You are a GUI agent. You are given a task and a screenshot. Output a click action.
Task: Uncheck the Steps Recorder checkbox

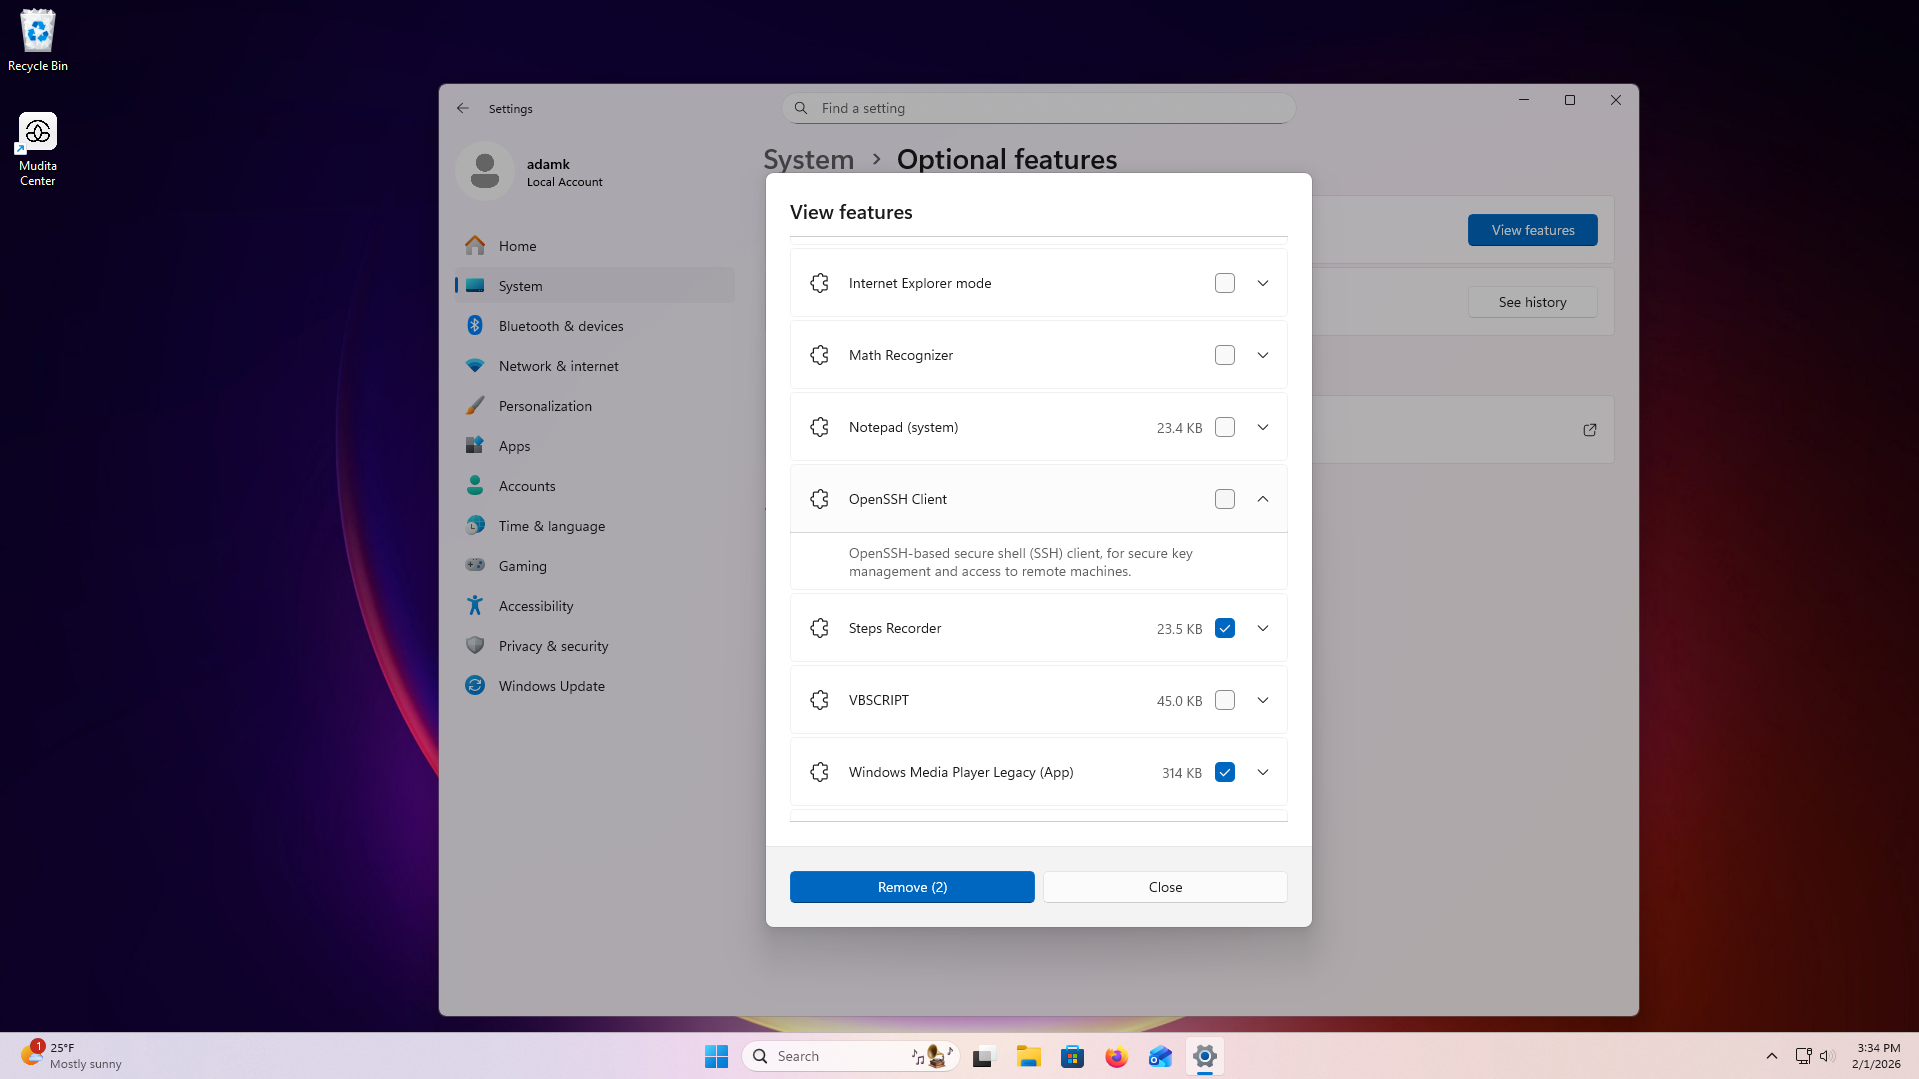1225,628
